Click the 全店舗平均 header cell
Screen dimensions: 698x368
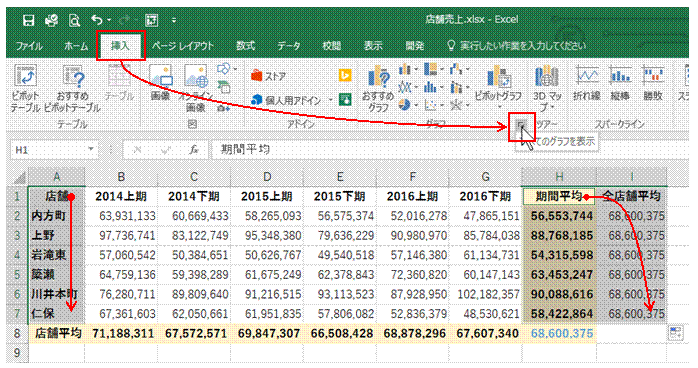tap(631, 196)
